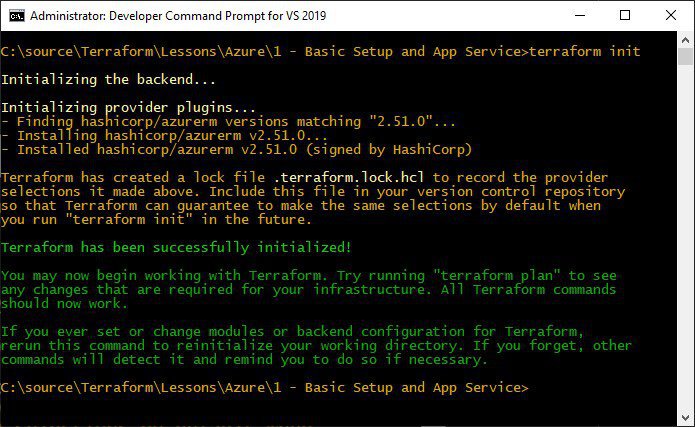Click the empty scrollbar track below thumb

click(685, 237)
